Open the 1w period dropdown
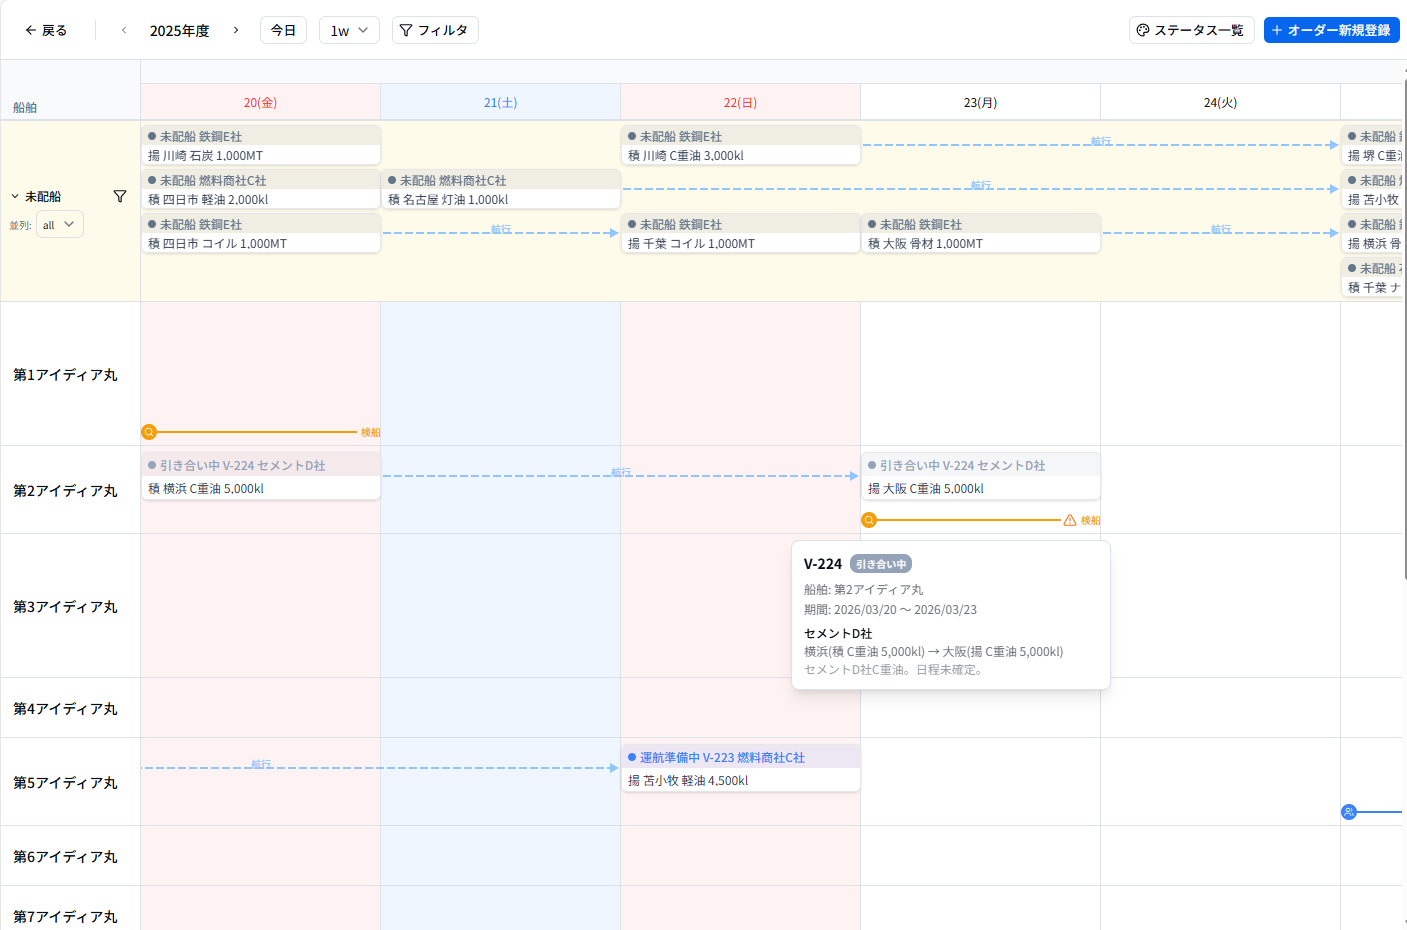The width and height of the screenshot is (1407, 930). (349, 30)
